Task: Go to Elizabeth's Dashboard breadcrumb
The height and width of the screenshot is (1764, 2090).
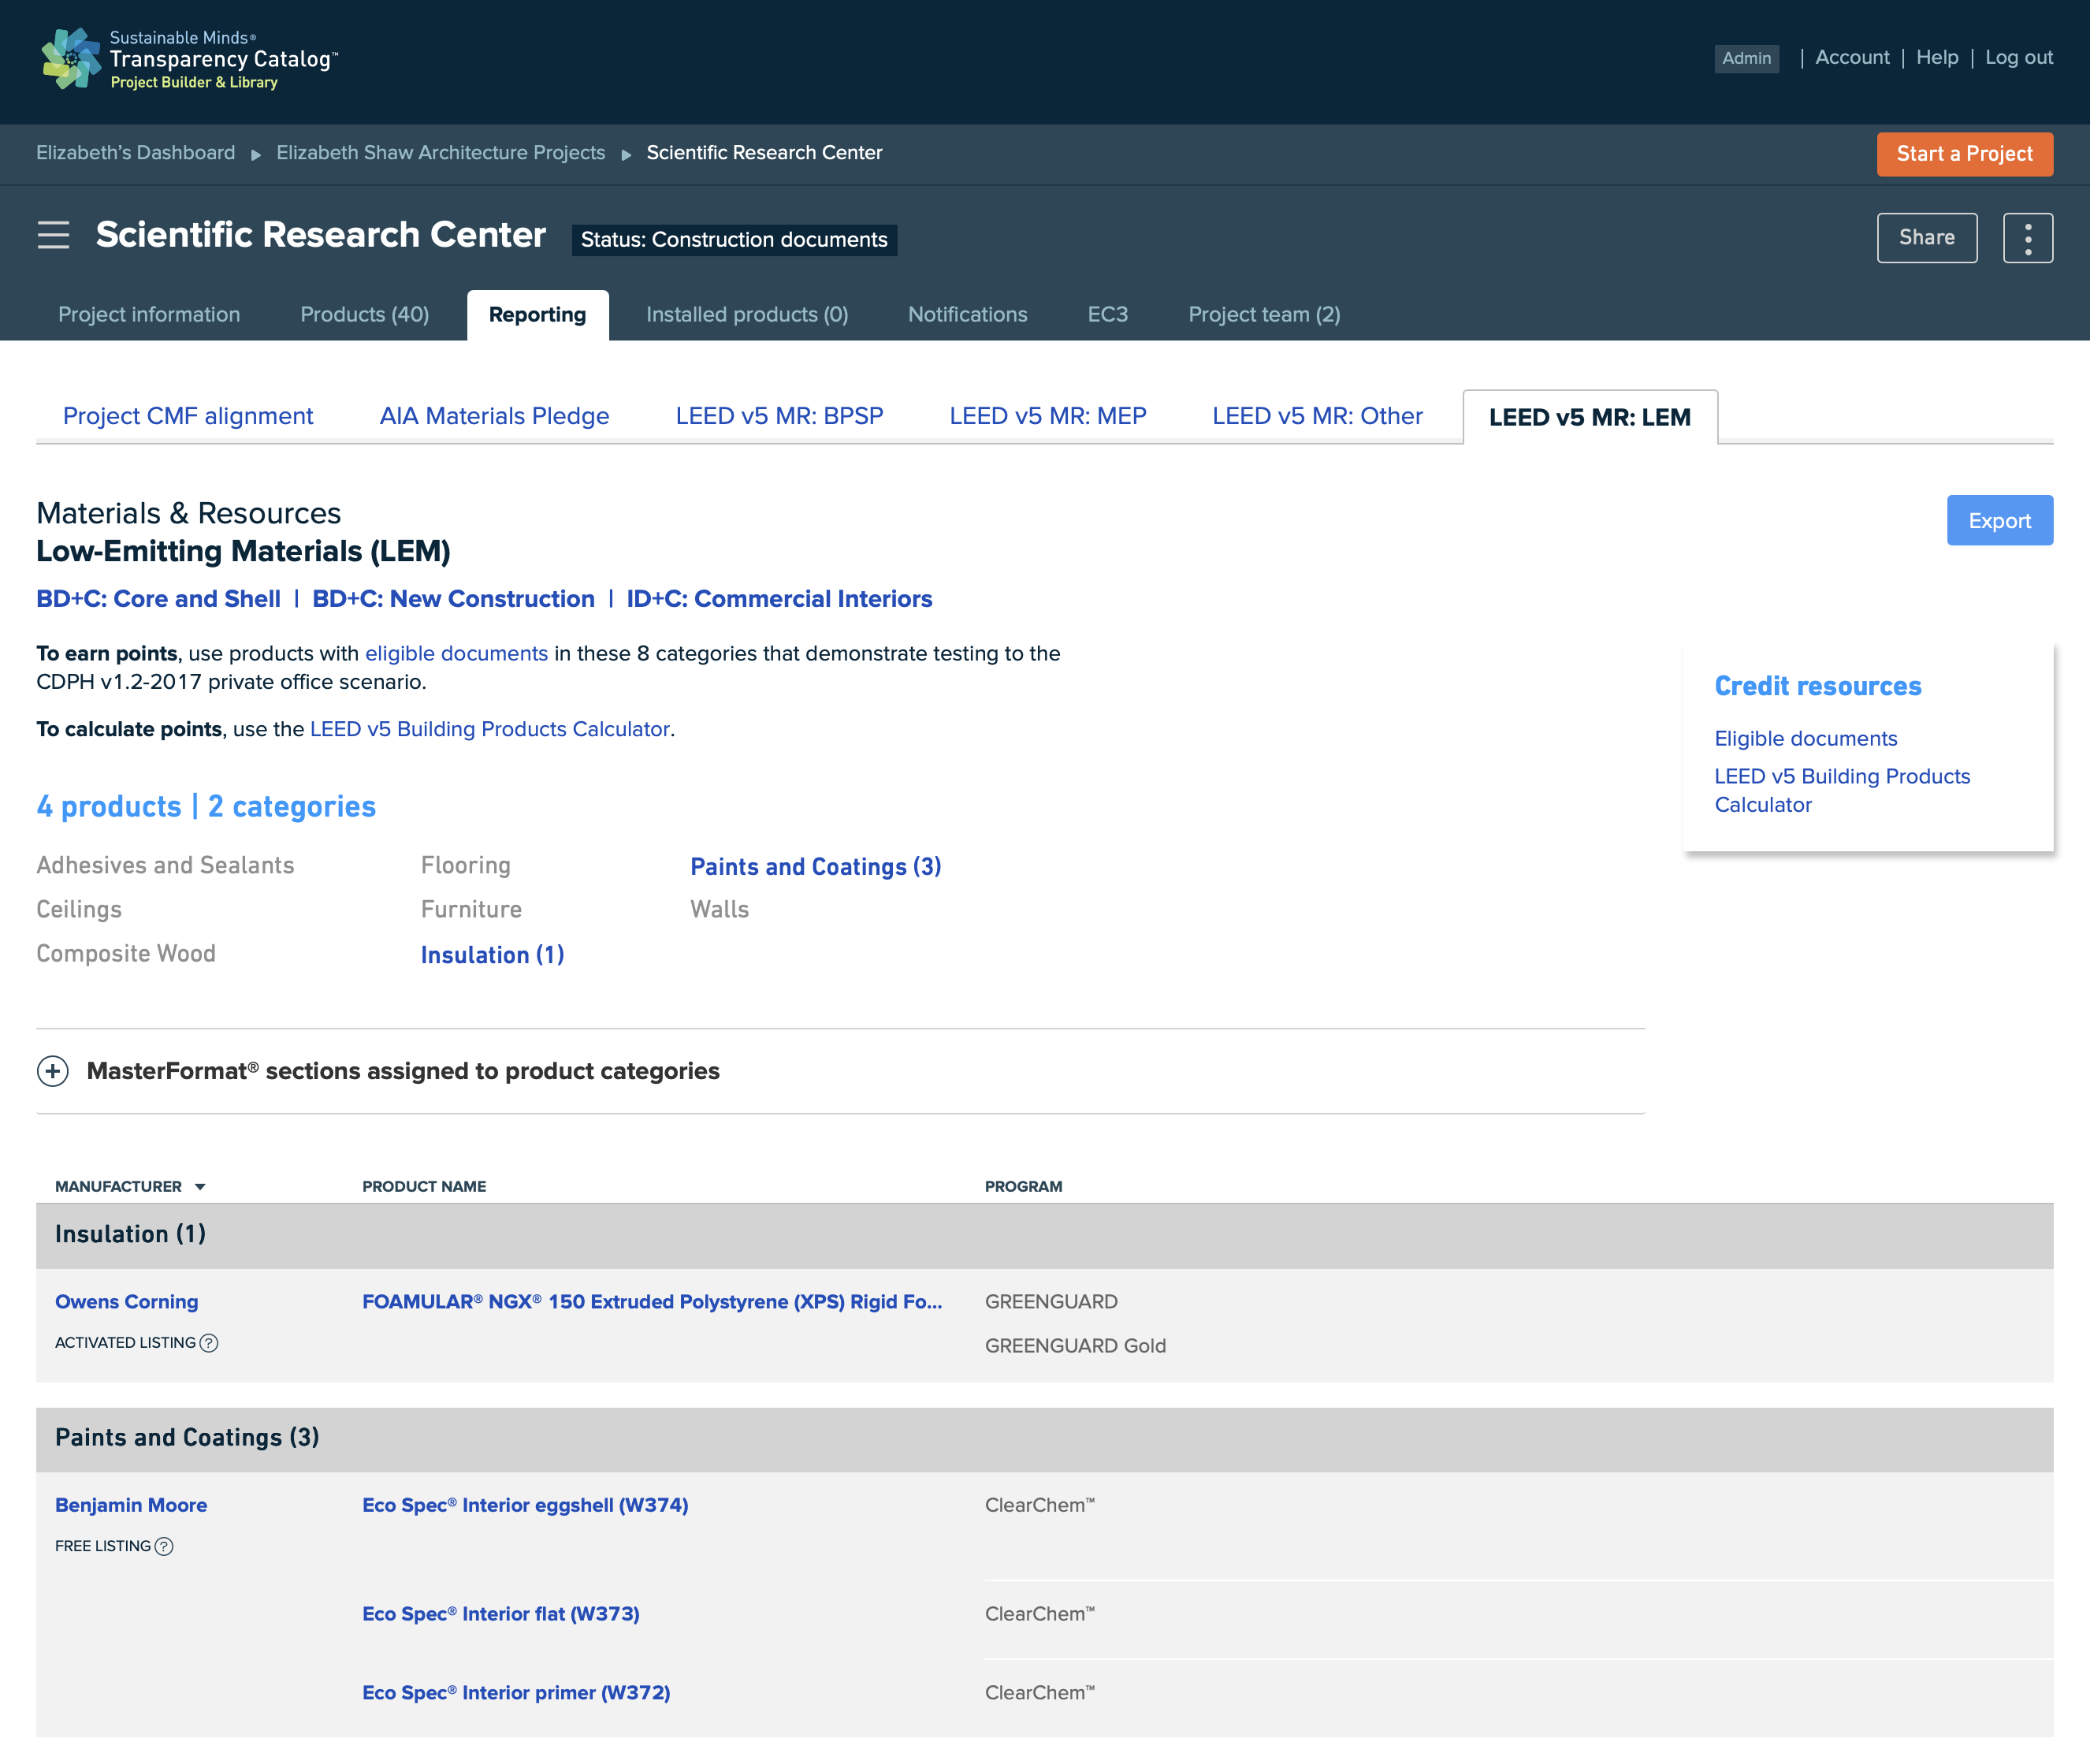Action: pos(136,153)
